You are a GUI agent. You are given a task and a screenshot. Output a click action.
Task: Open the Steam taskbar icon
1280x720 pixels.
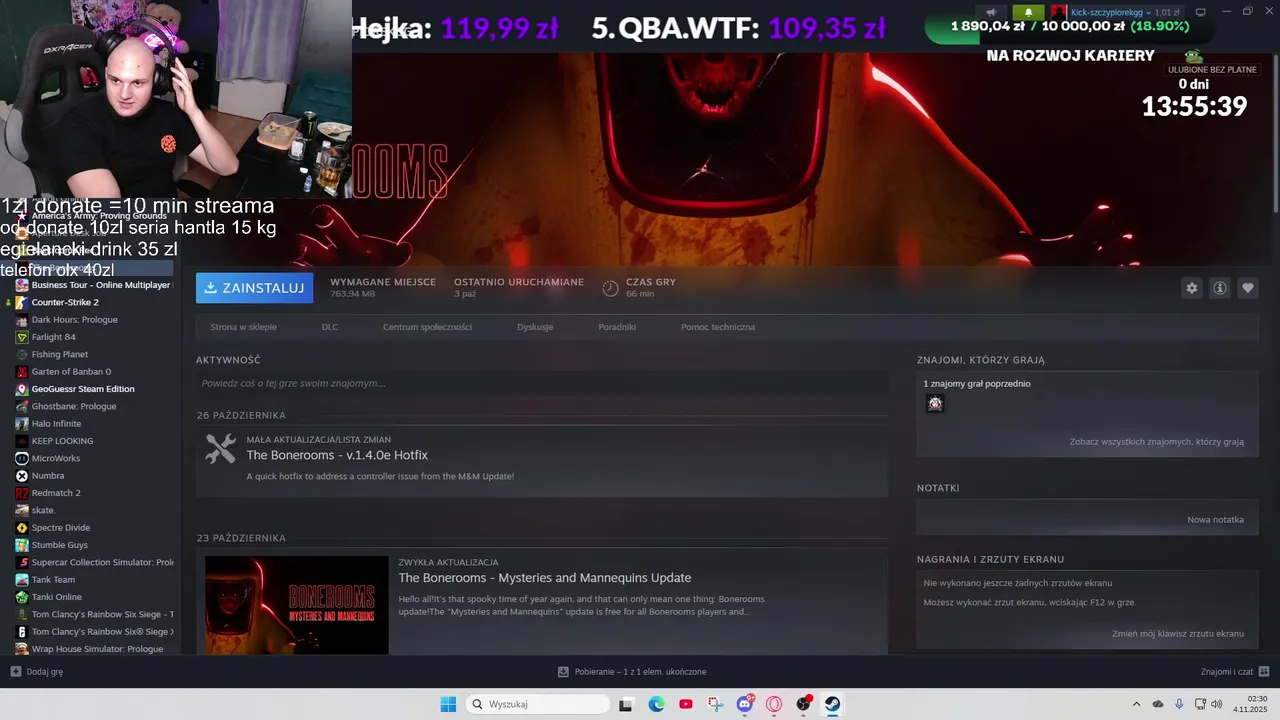[832, 704]
